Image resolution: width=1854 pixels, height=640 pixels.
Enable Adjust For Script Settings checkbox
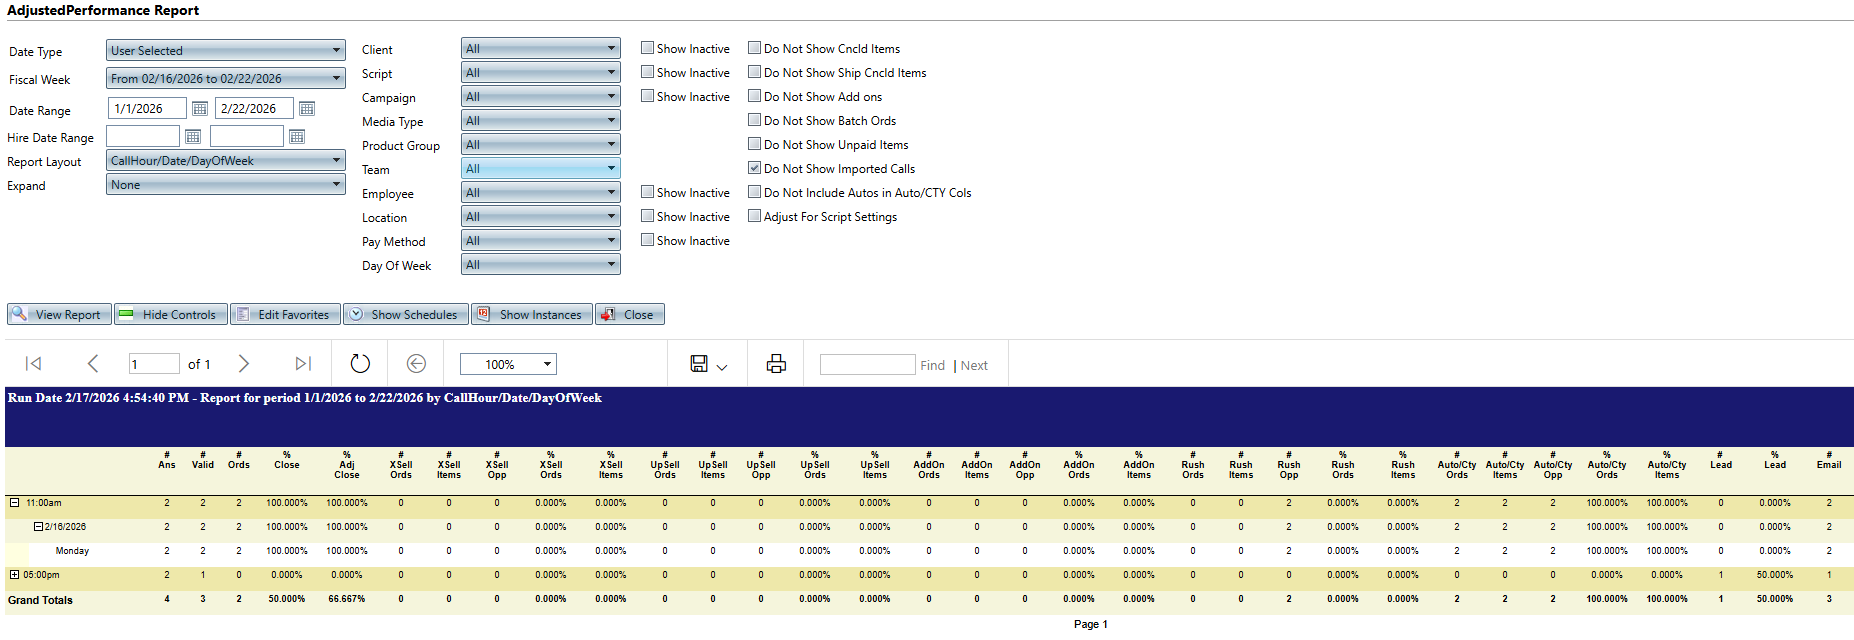click(x=755, y=216)
